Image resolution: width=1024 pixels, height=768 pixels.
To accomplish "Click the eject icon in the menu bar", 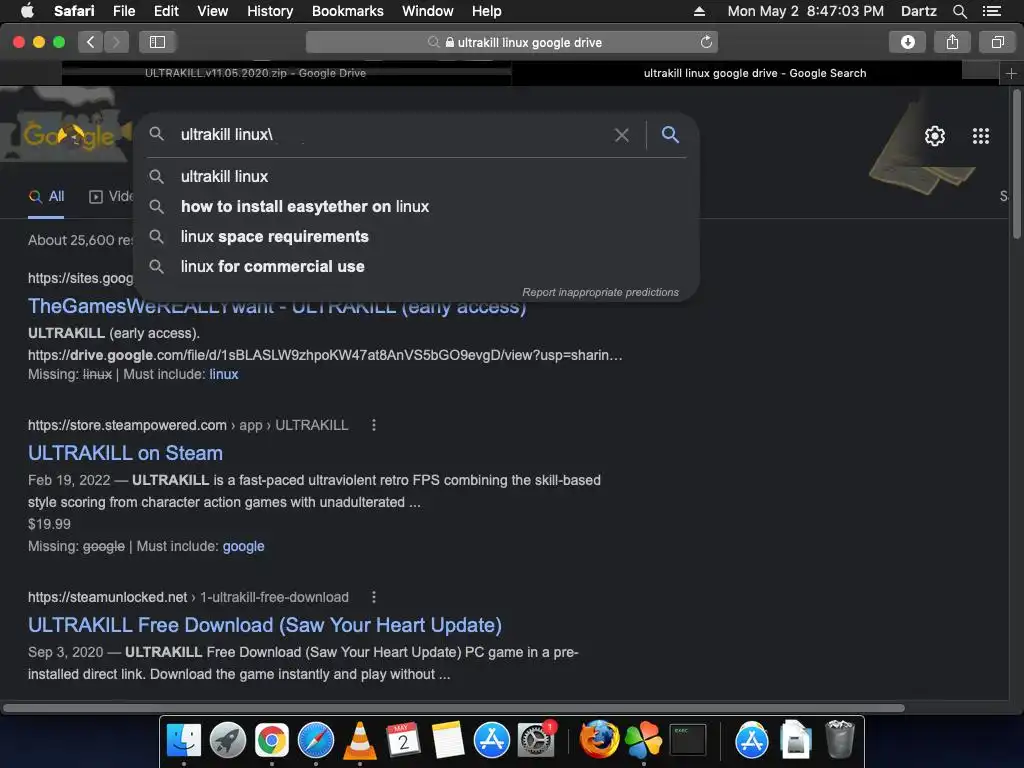I will point(699,11).
